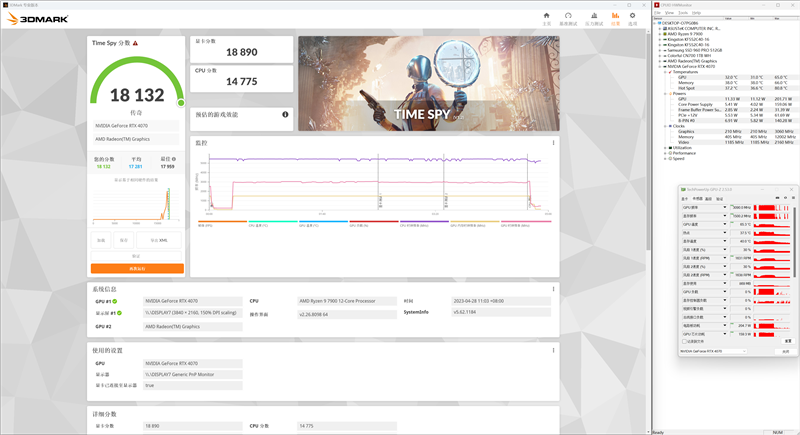Toggle the 记录到文件 checkbox in GPU-Z
This screenshot has height=435, width=800.
[x=684, y=342]
